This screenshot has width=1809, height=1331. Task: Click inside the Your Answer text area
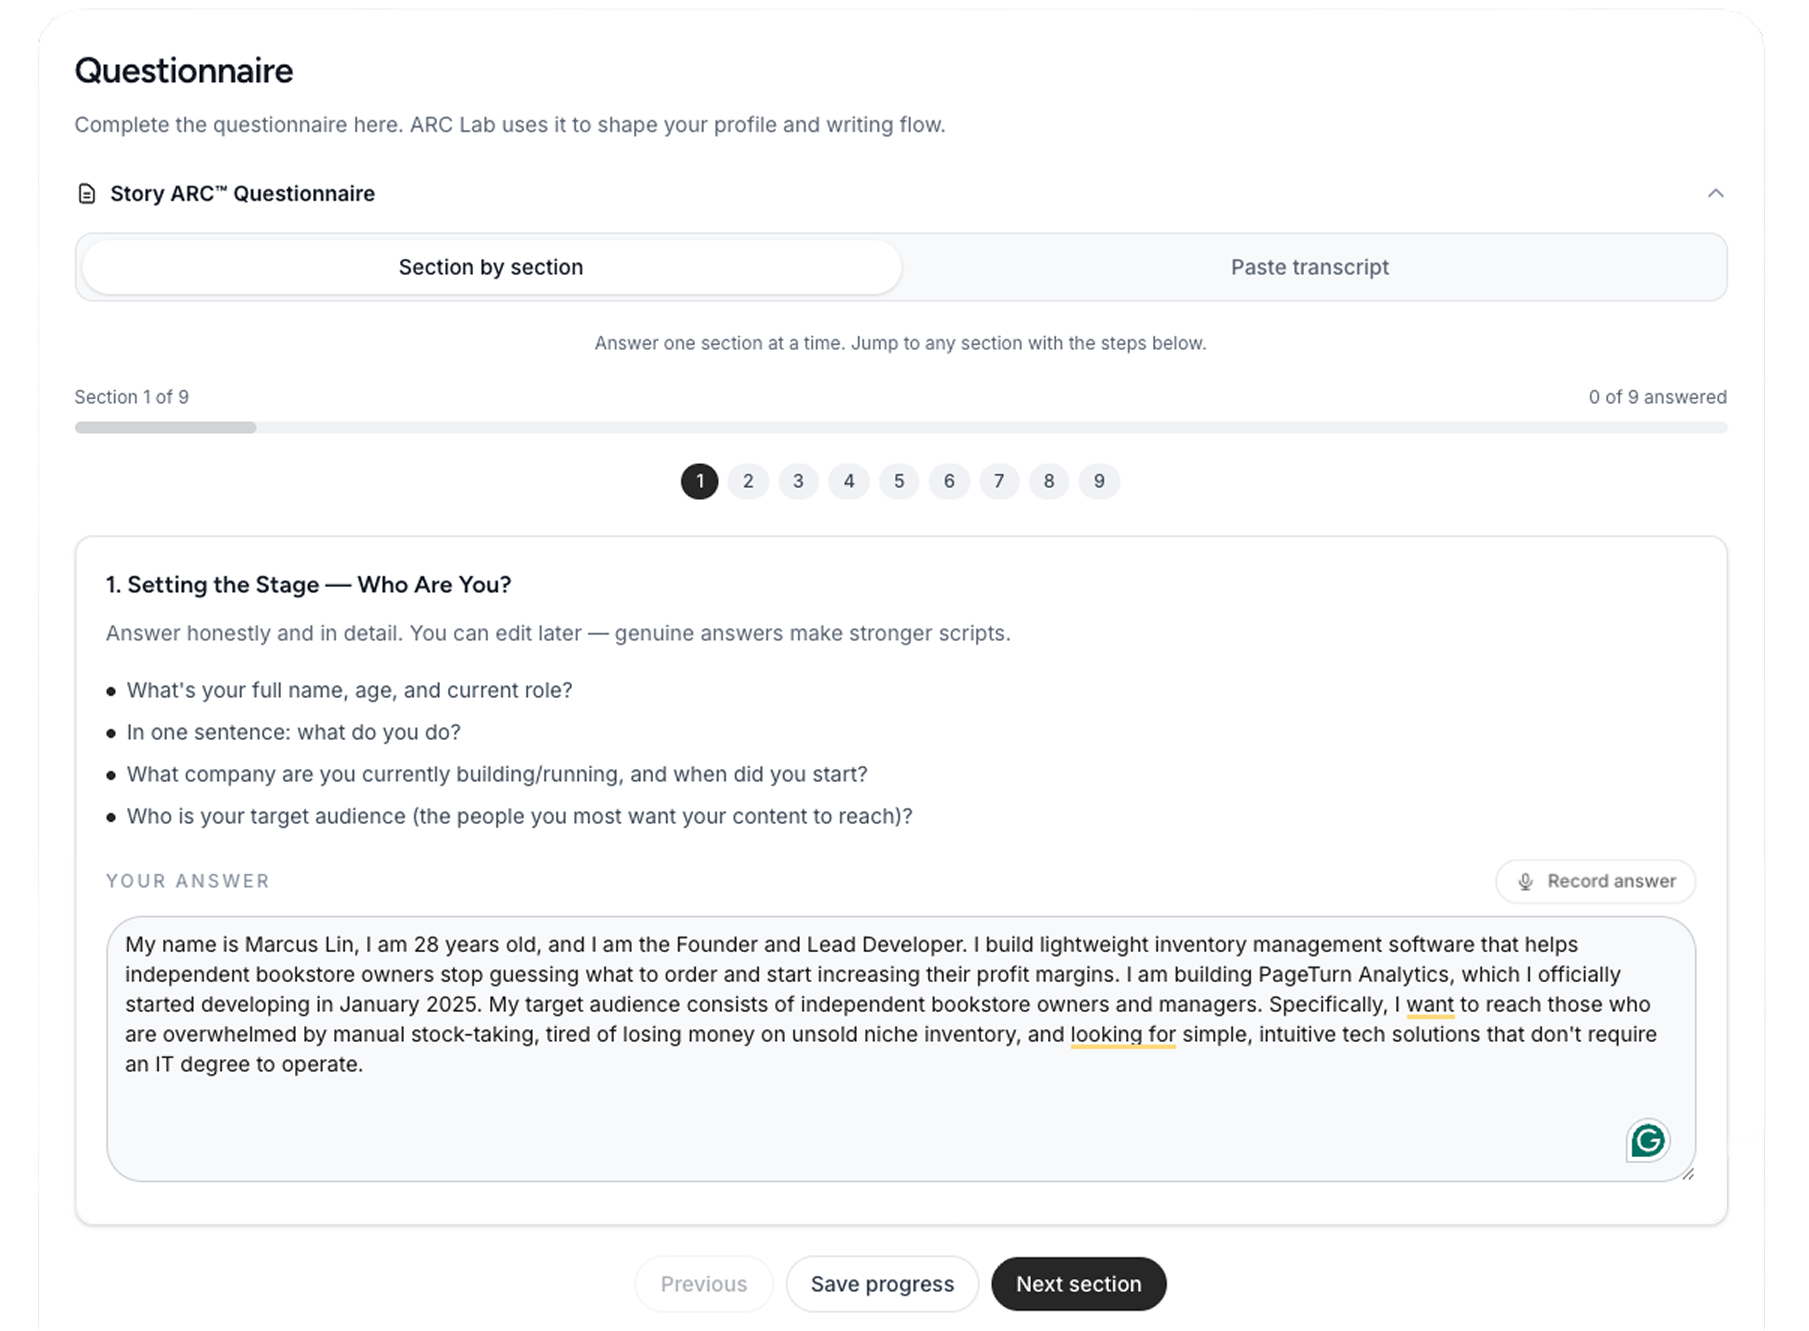[900, 1049]
